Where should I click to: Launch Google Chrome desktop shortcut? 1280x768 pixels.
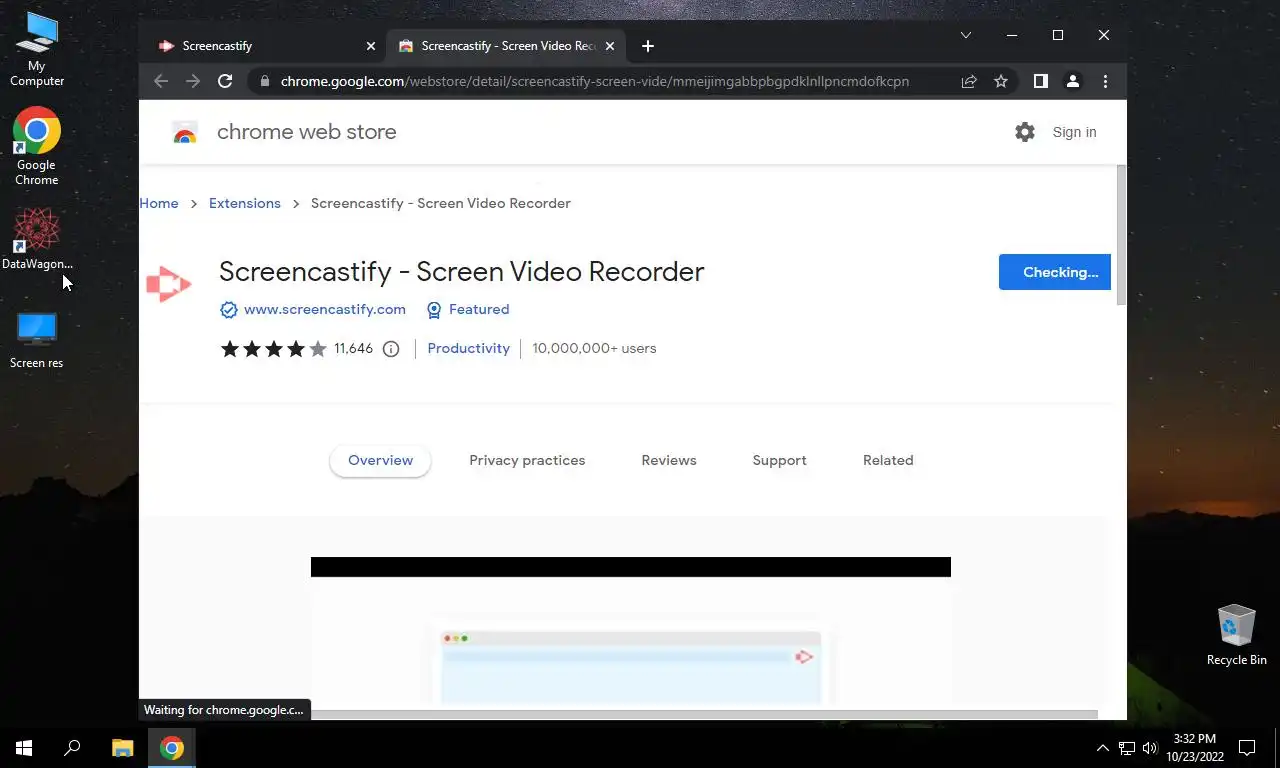(x=37, y=146)
